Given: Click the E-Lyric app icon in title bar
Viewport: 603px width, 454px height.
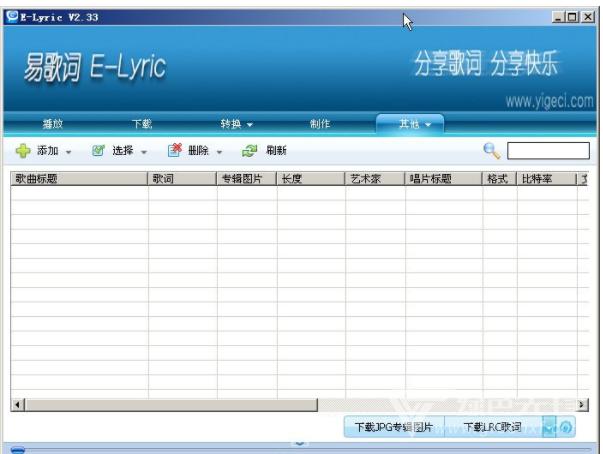Looking at the screenshot, I should [12, 17].
